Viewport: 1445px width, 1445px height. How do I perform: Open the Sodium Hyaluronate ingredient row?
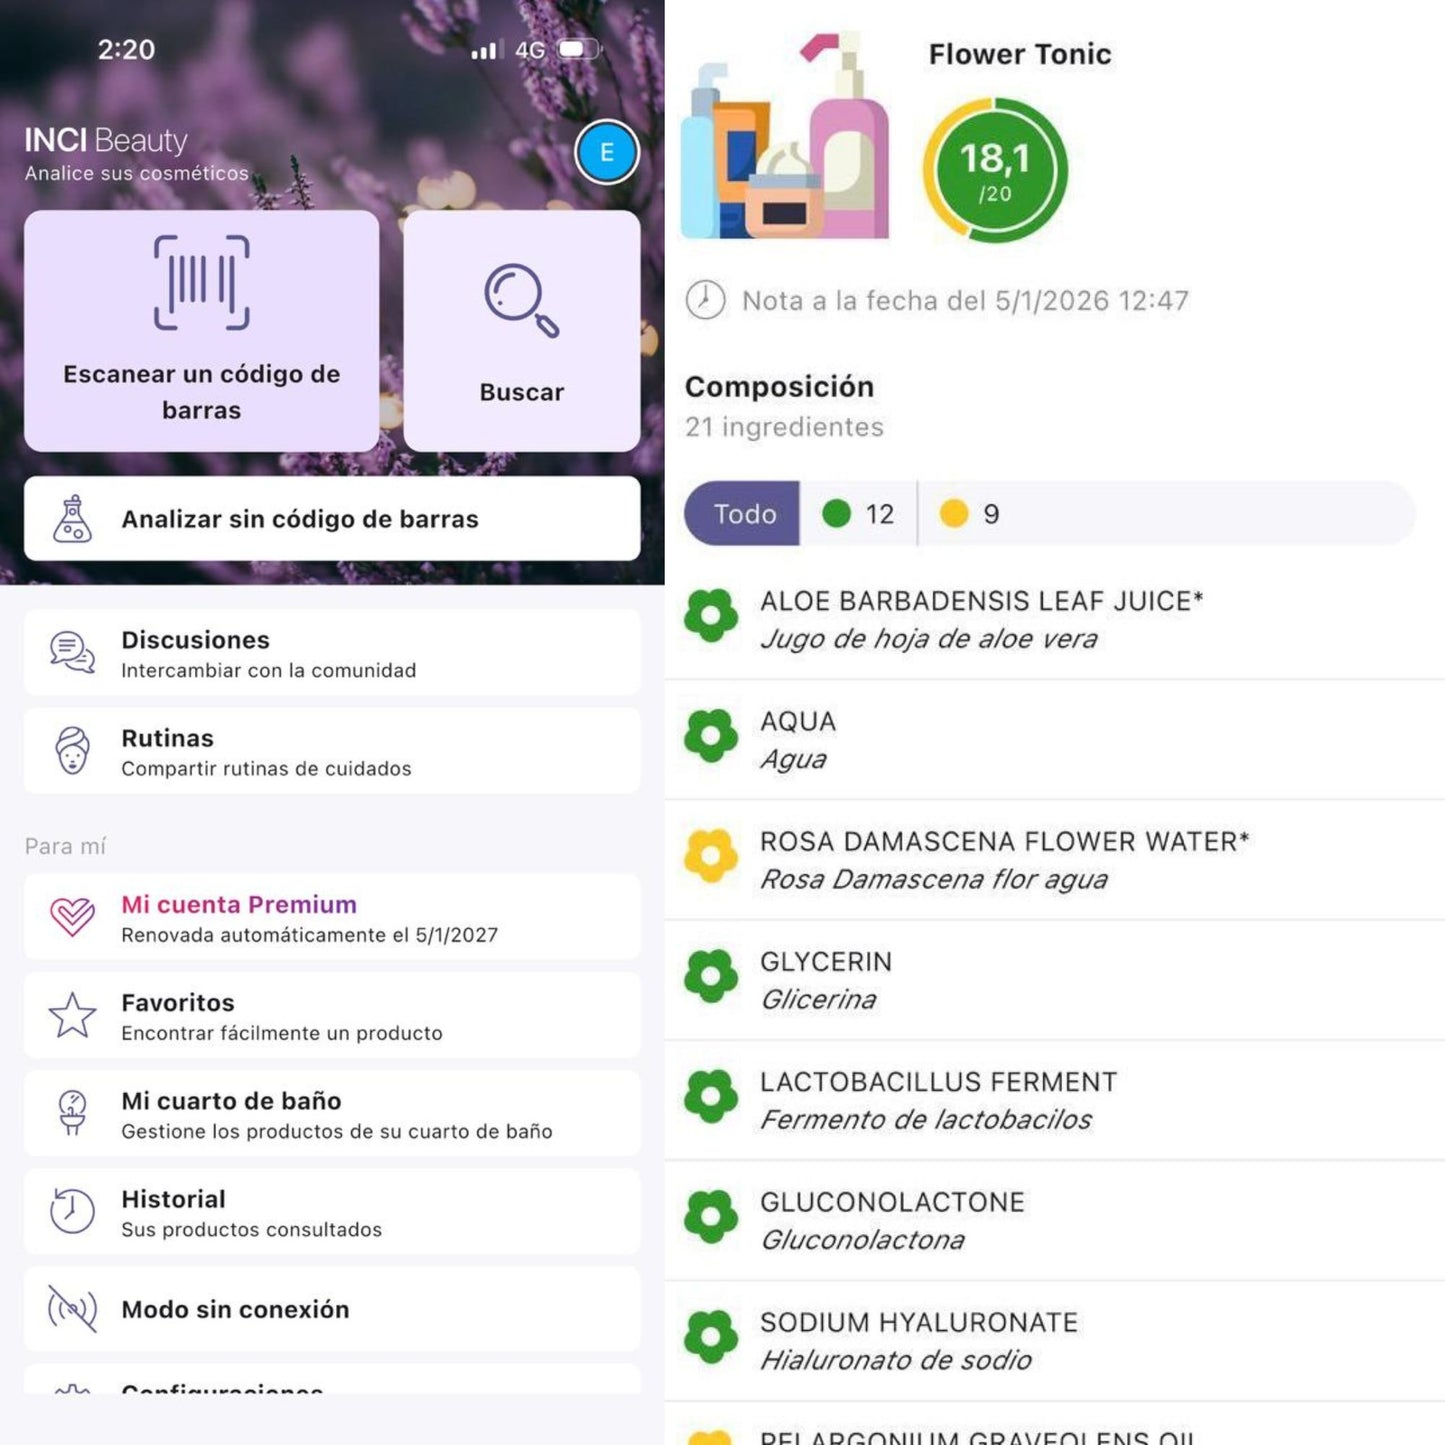pos(1055,1341)
